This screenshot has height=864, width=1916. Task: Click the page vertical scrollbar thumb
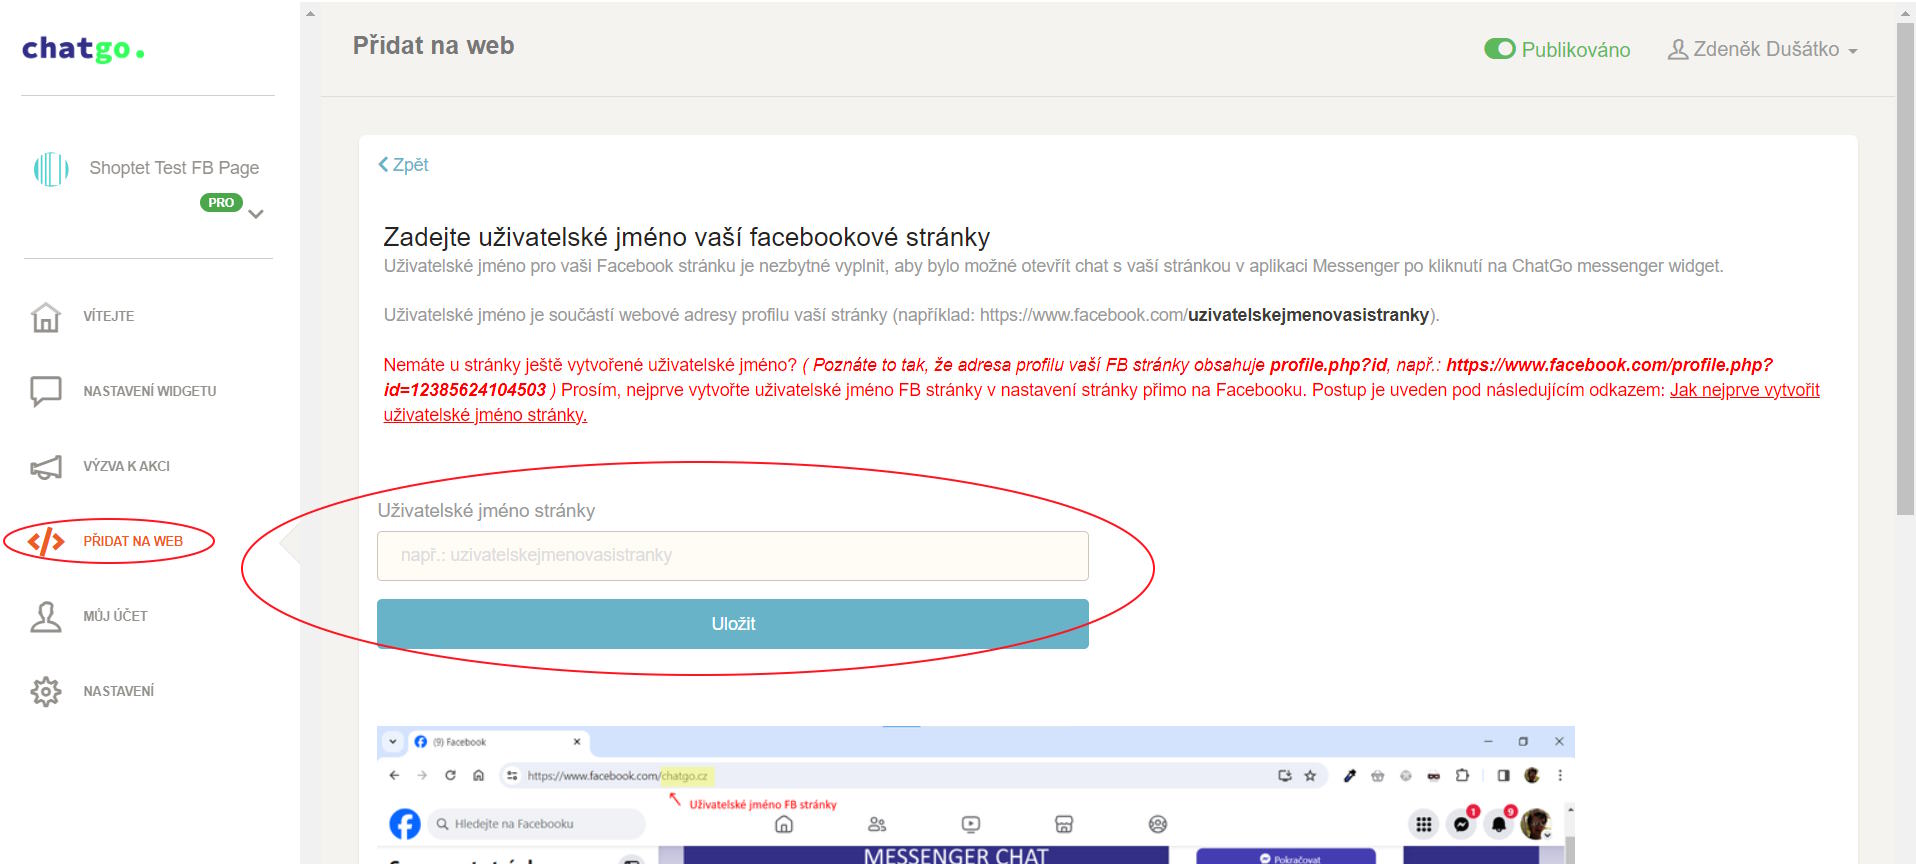tap(1906, 268)
